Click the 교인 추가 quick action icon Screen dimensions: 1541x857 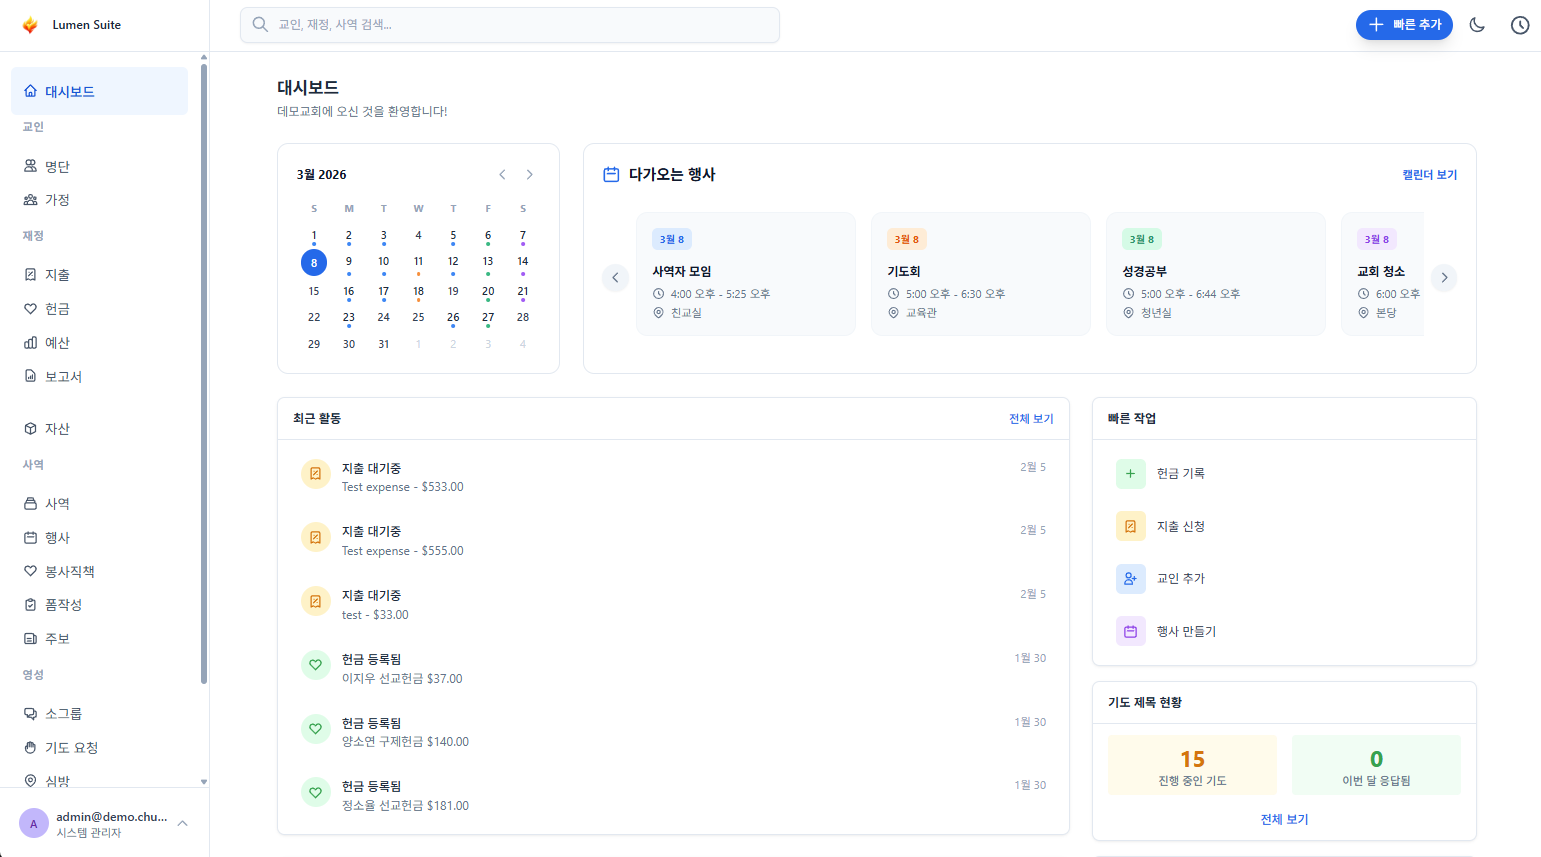coord(1130,578)
